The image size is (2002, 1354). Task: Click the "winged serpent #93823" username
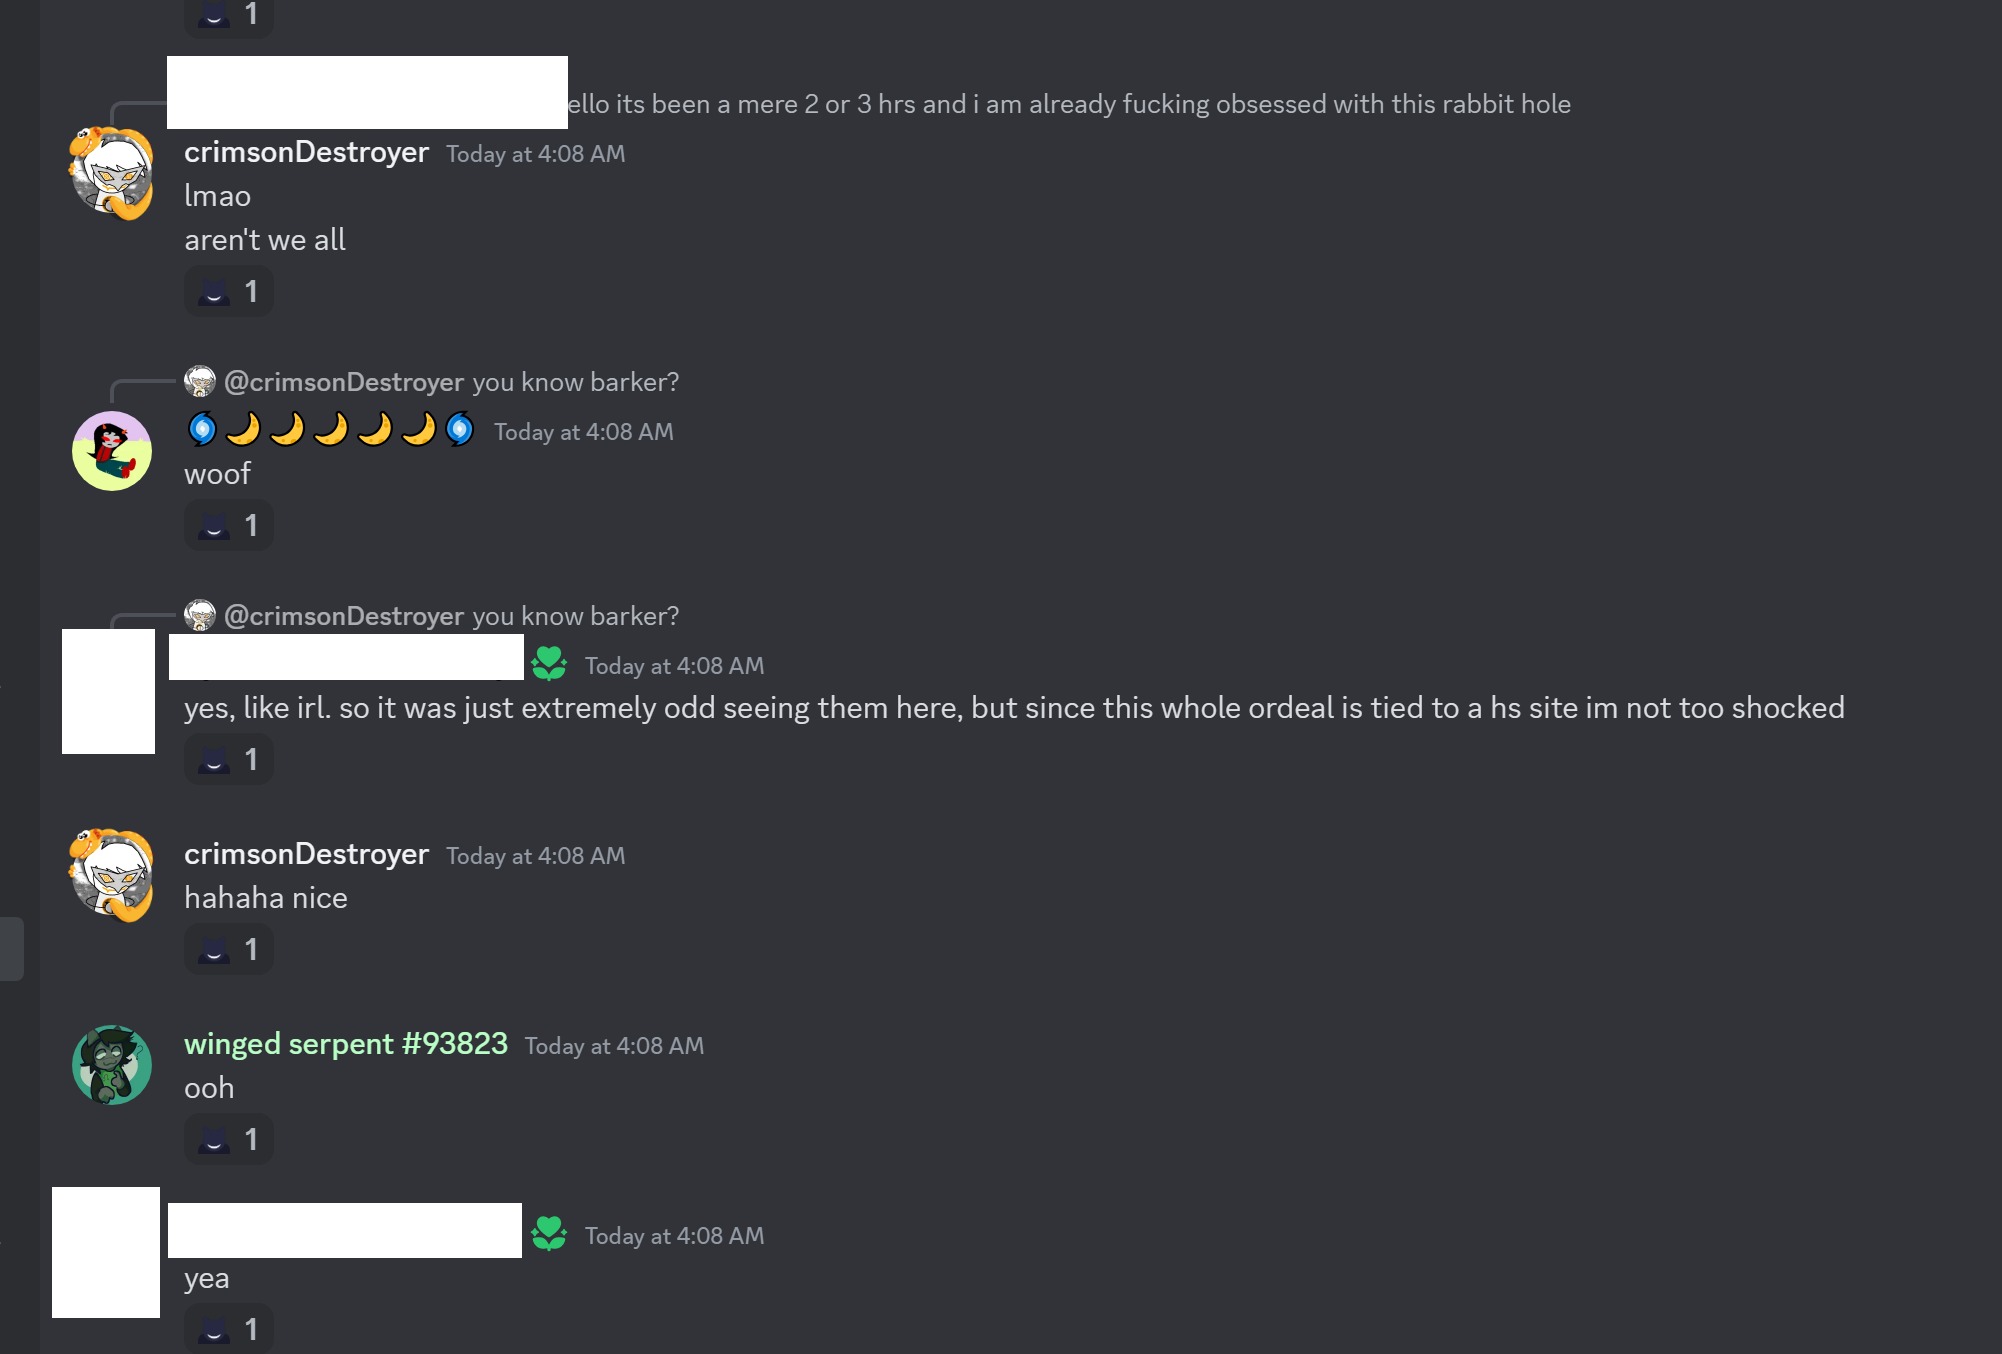[x=346, y=1044]
